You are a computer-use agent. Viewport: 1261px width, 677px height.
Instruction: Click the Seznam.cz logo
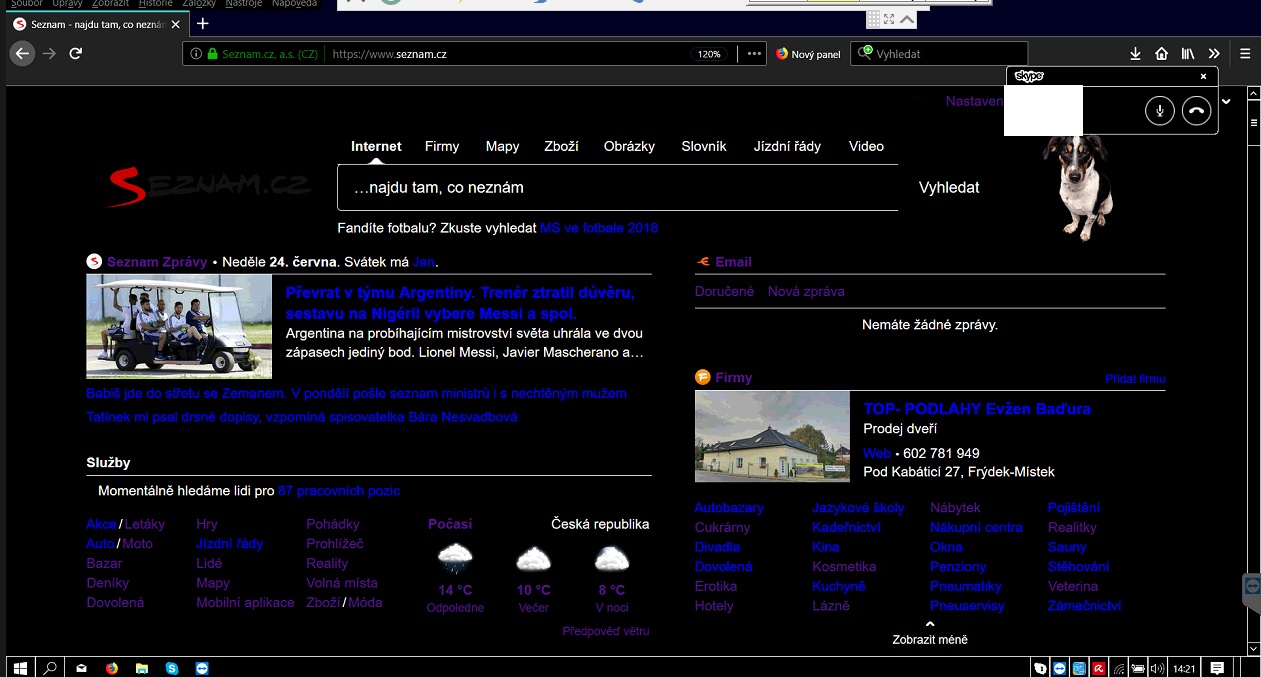click(x=209, y=186)
